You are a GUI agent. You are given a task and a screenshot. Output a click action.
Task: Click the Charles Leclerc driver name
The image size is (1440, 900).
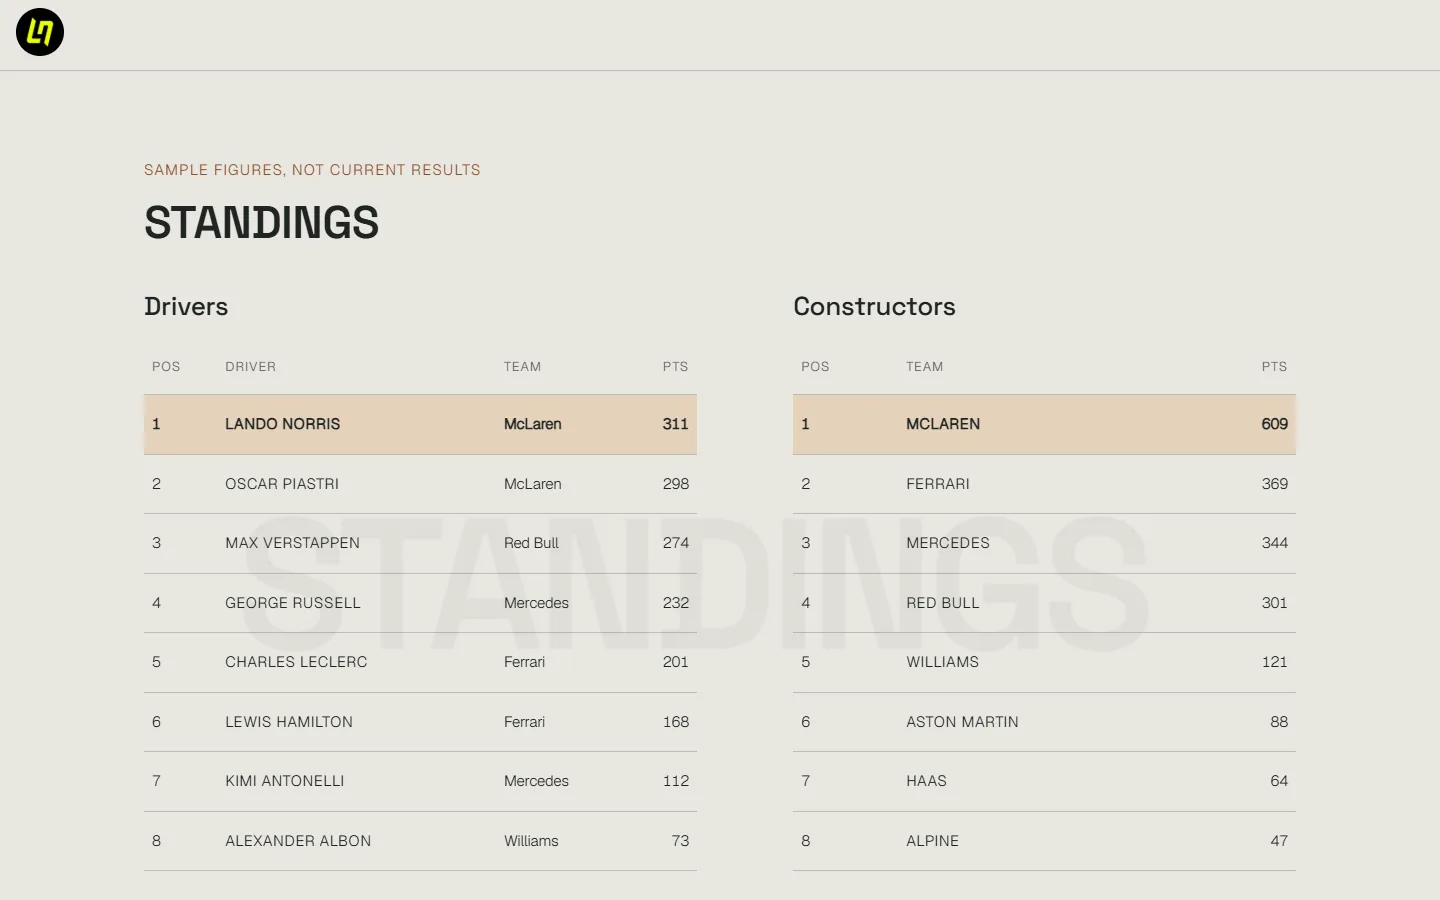tap(296, 662)
